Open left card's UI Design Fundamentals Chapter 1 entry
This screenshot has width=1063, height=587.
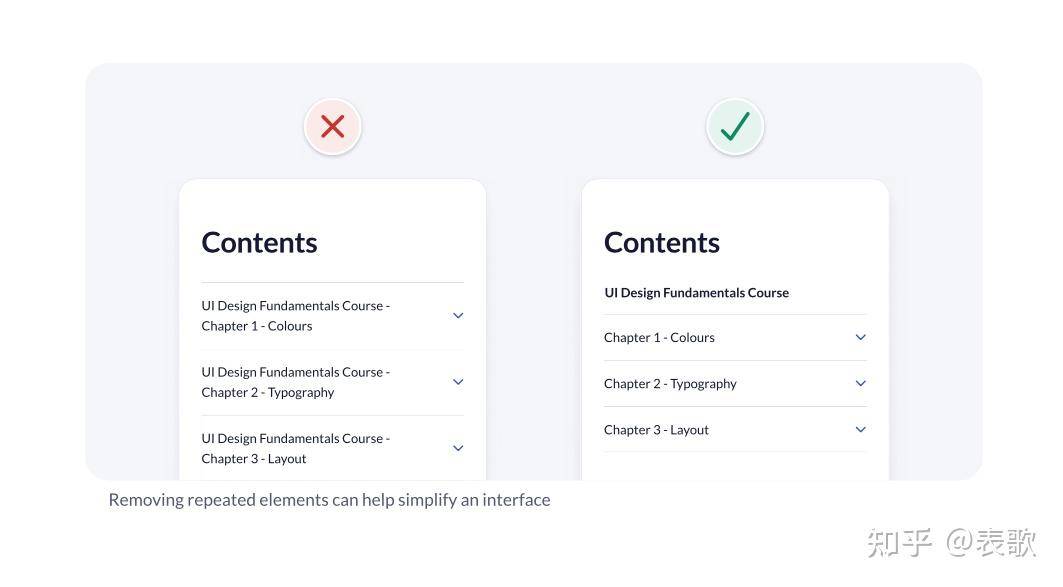coord(332,316)
